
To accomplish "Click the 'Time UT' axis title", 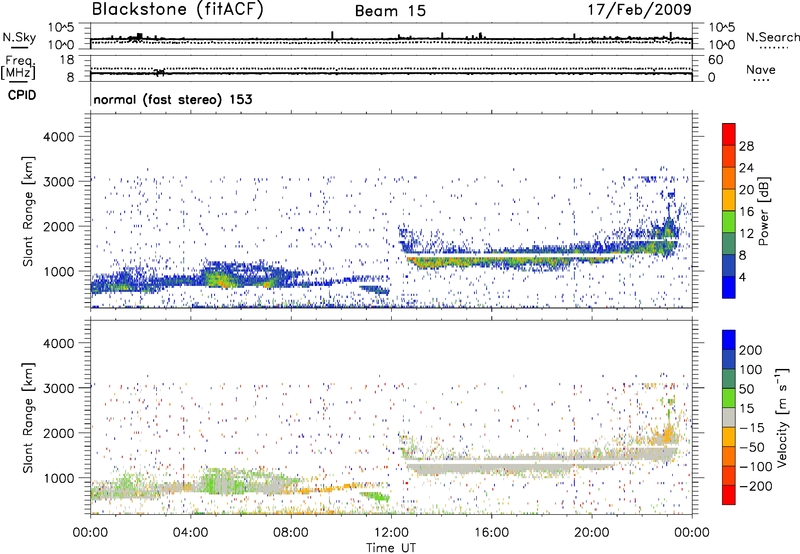I will coord(391,548).
